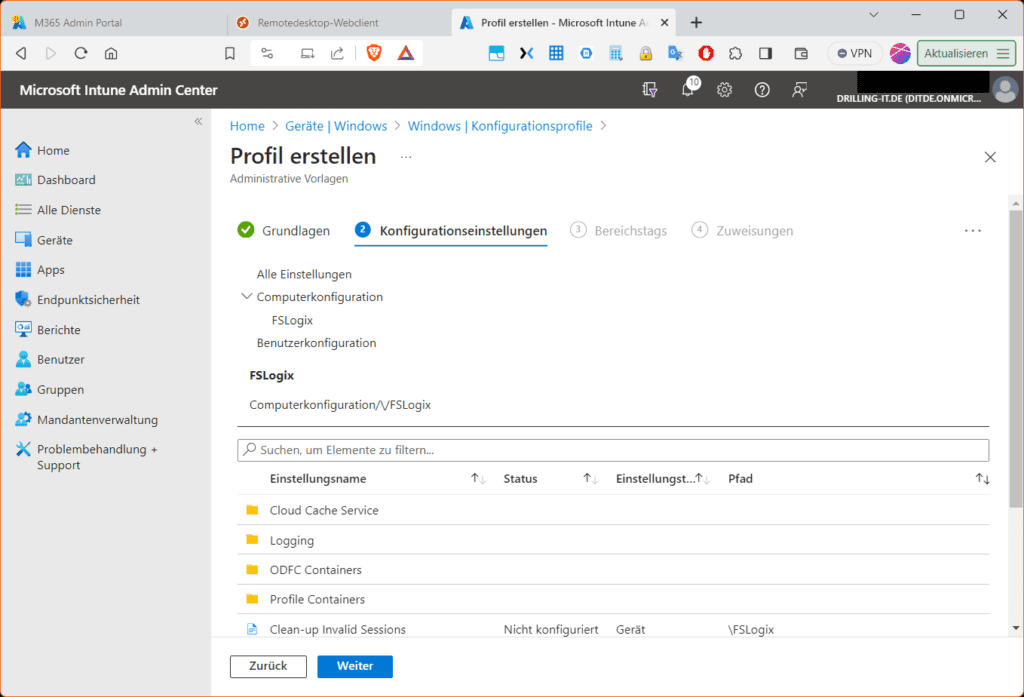Open the Copilot/directory filter icon in header

click(x=649, y=89)
